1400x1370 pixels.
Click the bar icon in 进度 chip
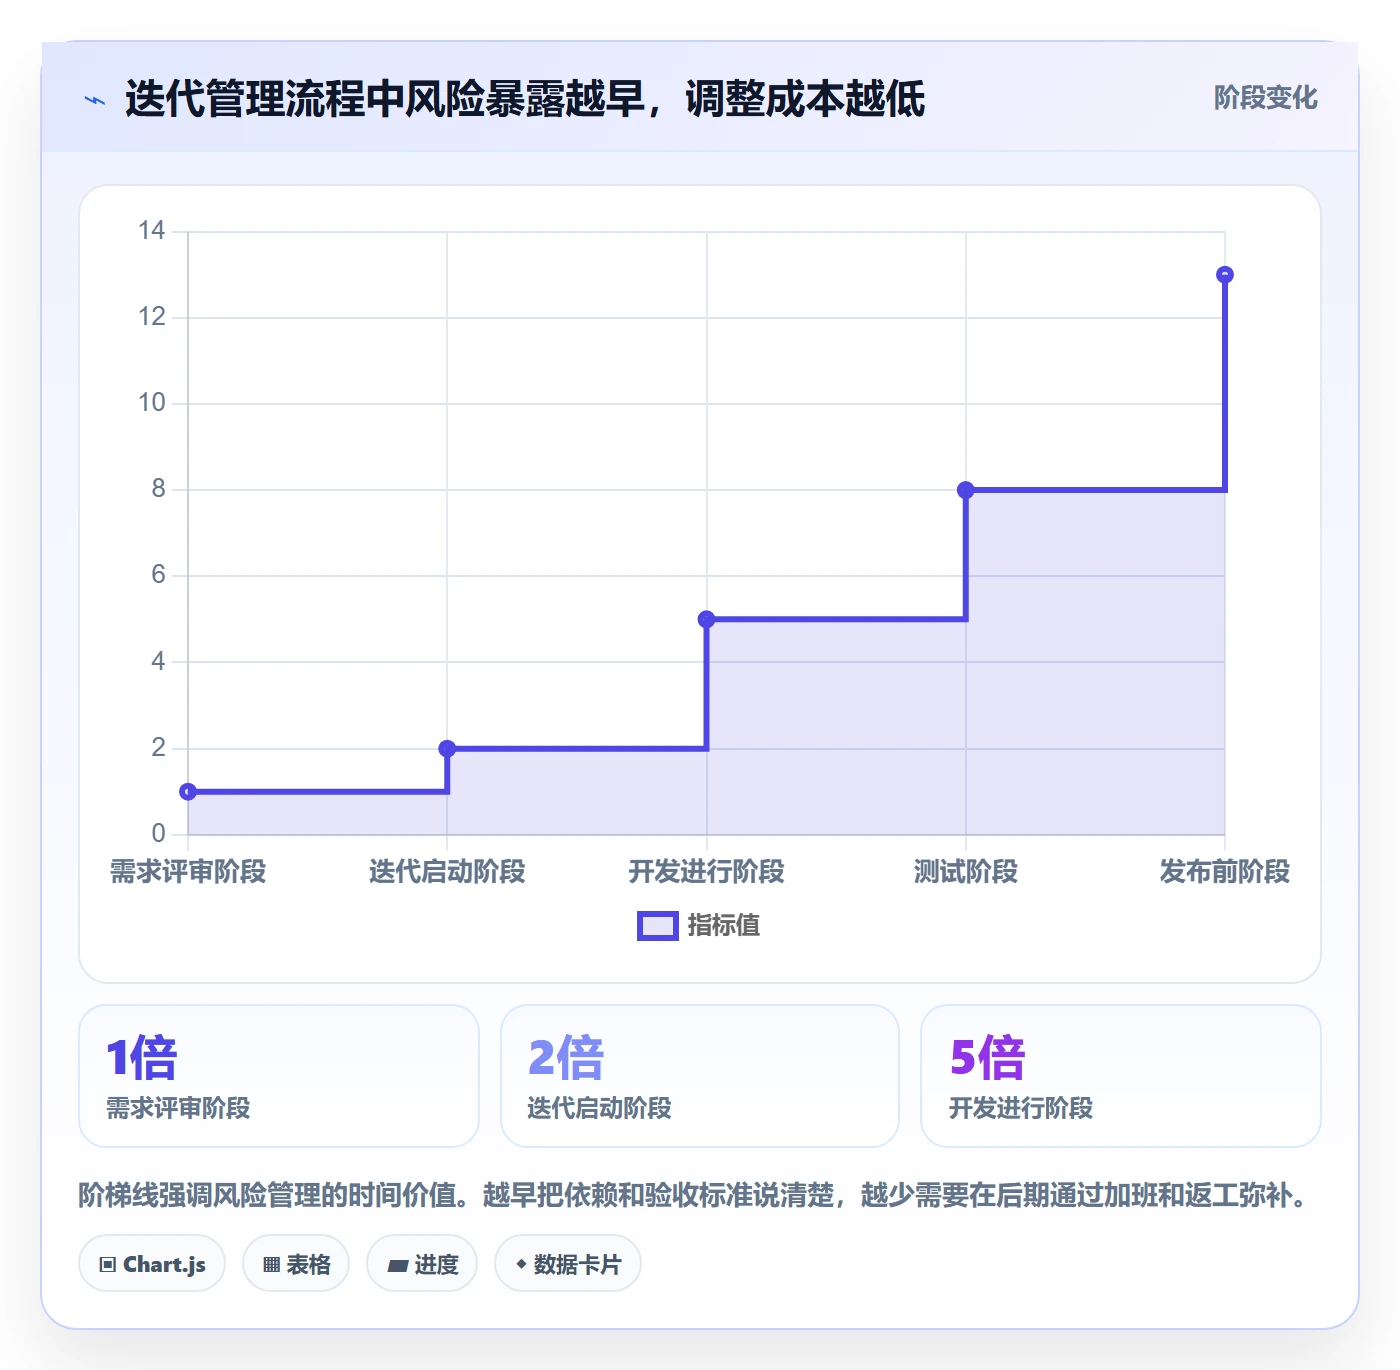(398, 1266)
